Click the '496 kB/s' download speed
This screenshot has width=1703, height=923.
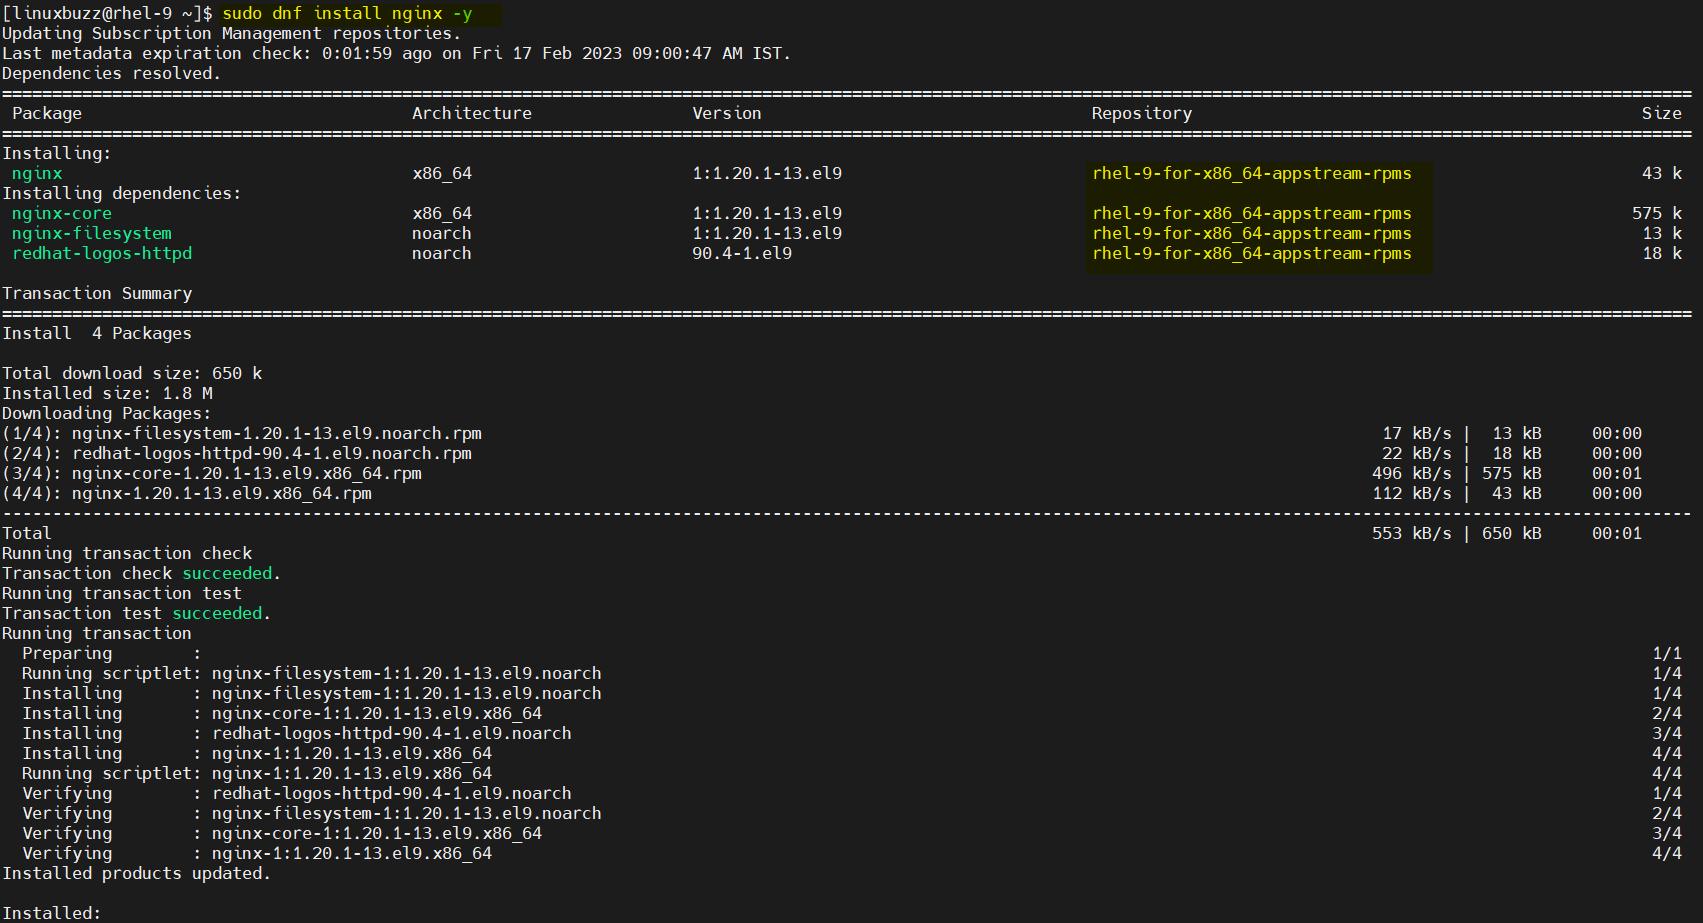click(x=1412, y=473)
